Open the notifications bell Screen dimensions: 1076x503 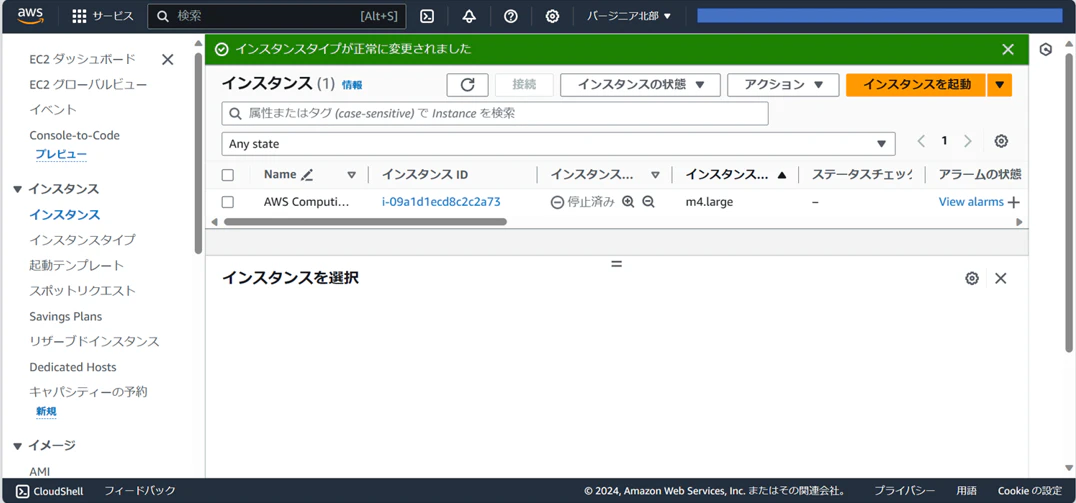click(469, 16)
